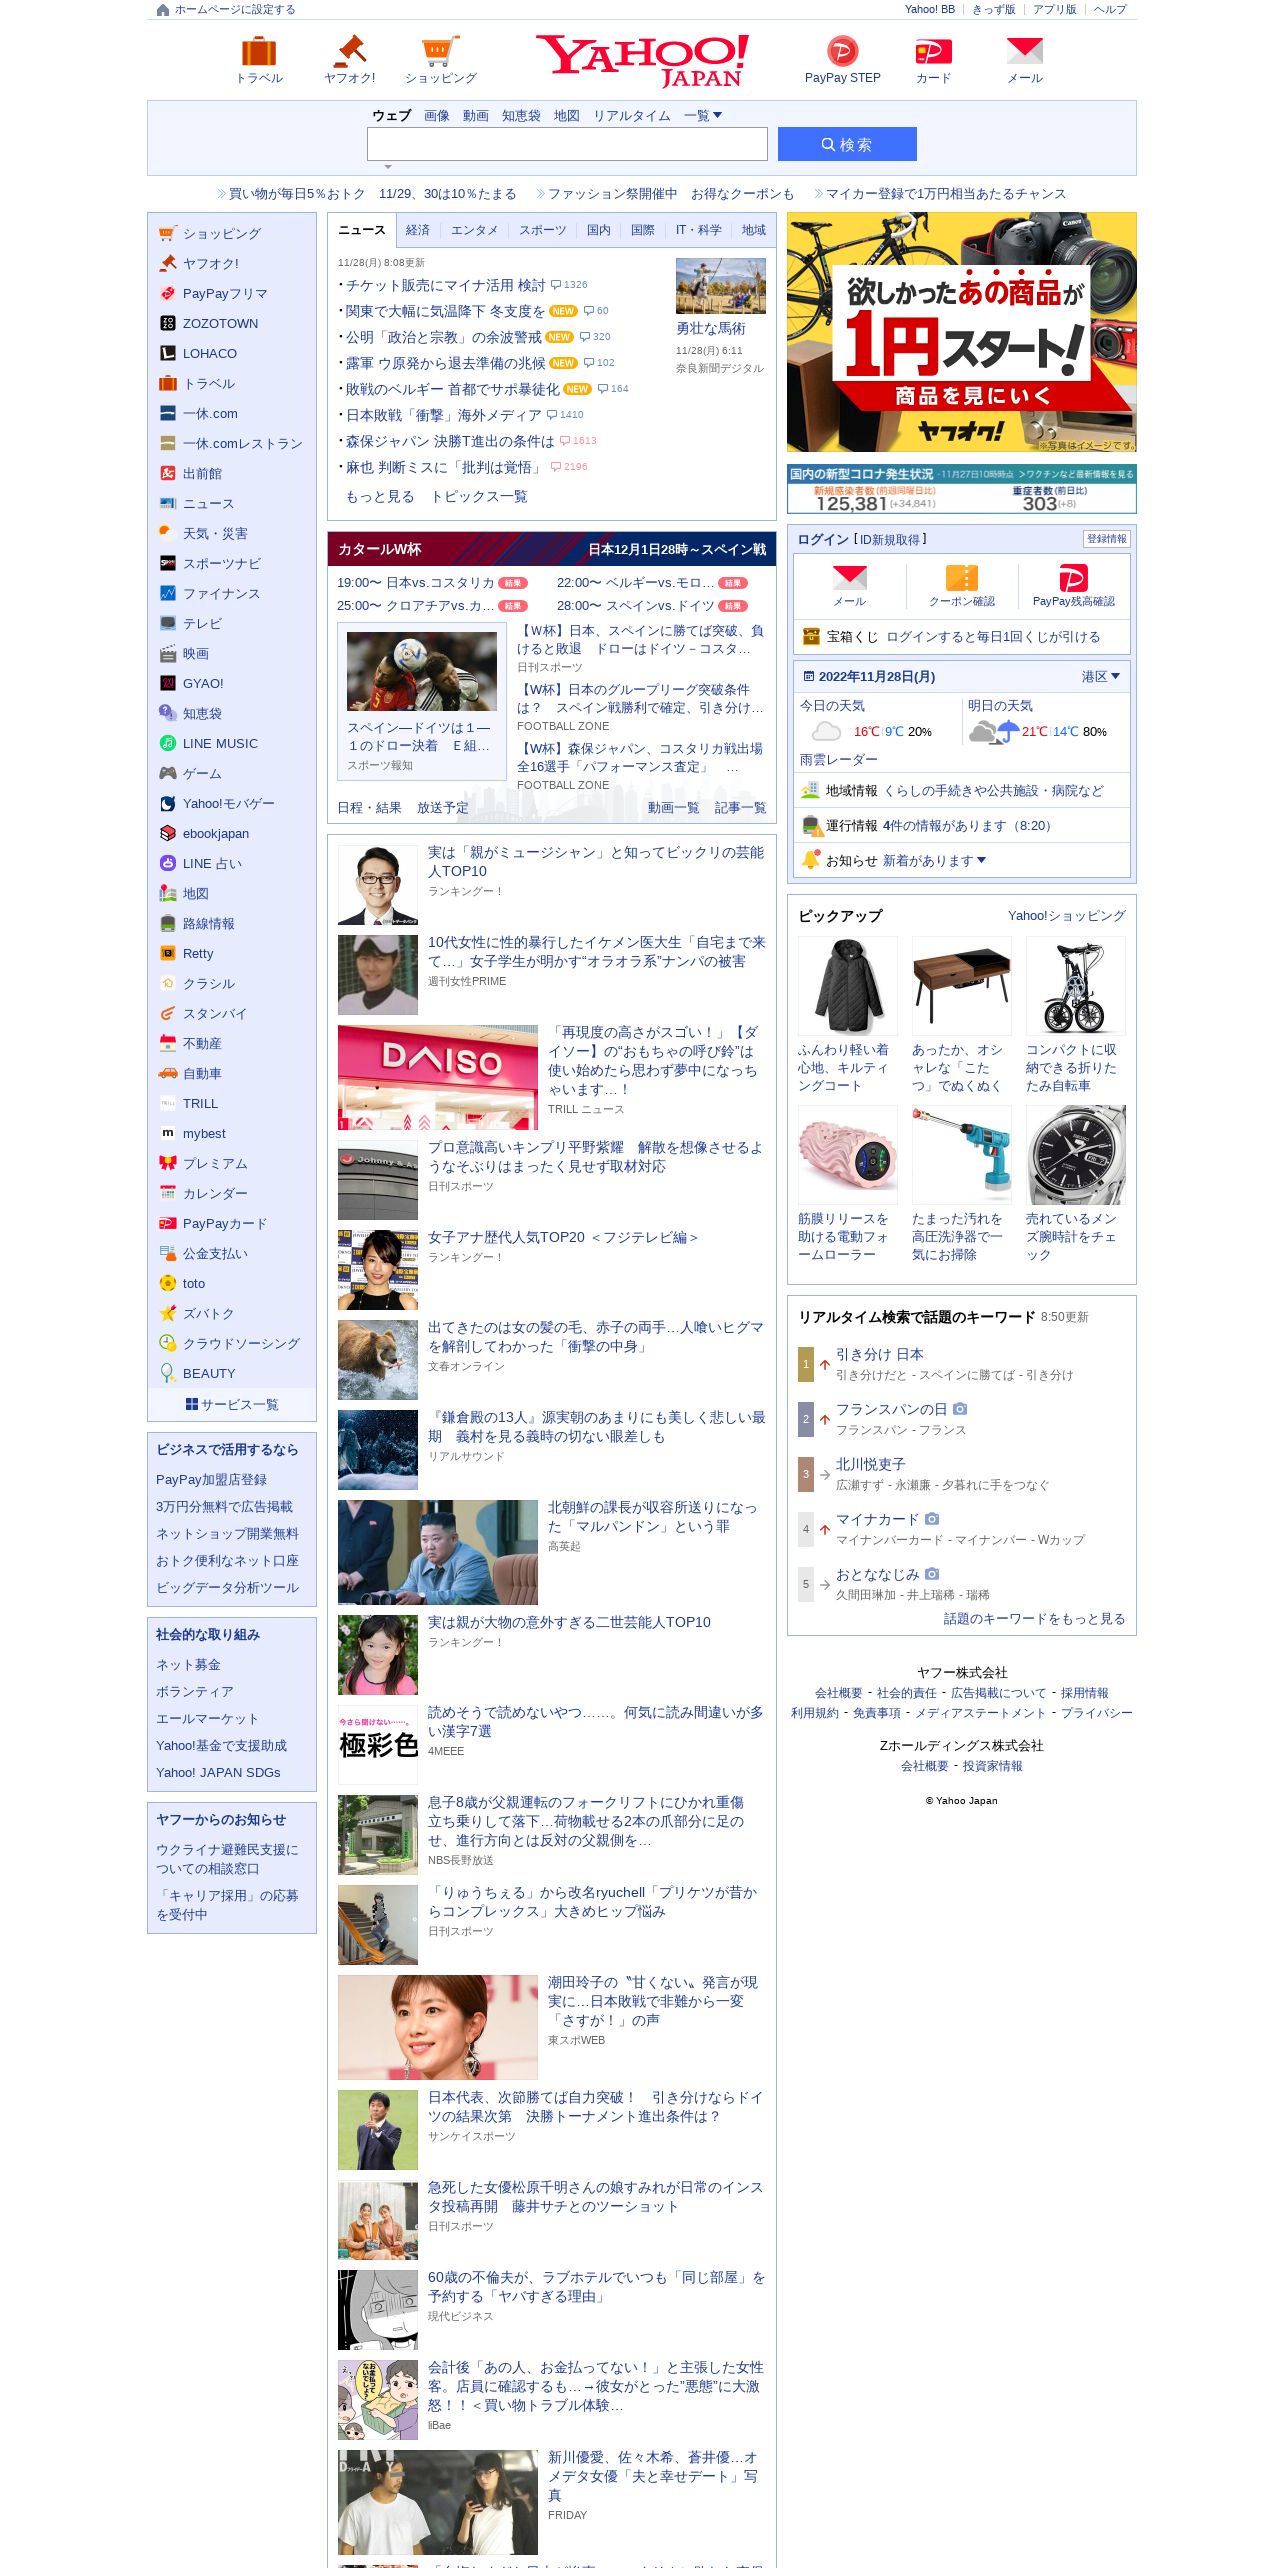The image size is (1284, 2568).
Task: Open headline チケット販売にマイナ活用 検討
Action: tap(446, 286)
